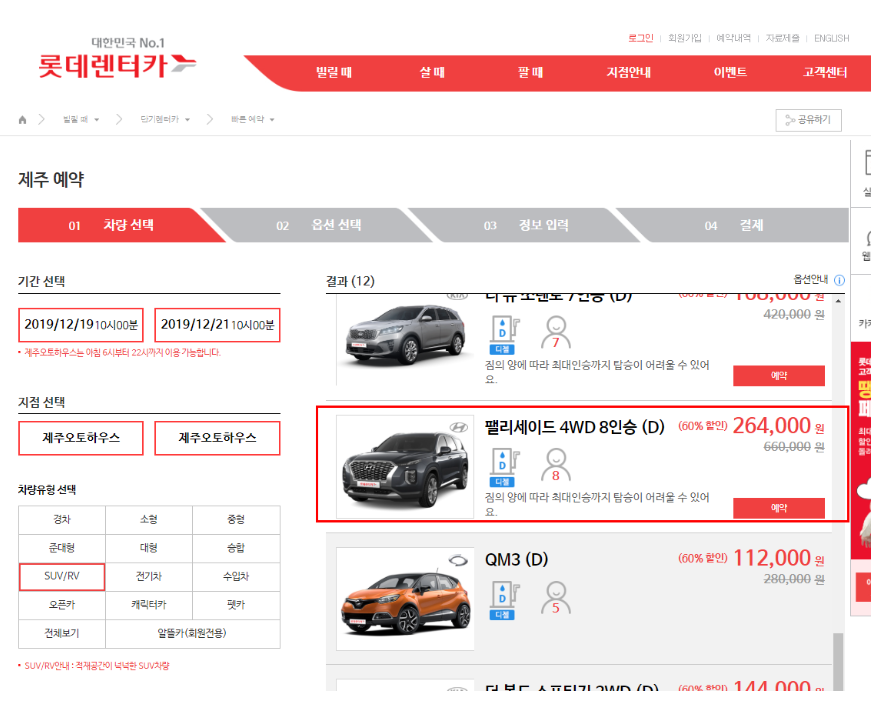Click the 264,000 원 price

pyautogui.click(x=779, y=426)
